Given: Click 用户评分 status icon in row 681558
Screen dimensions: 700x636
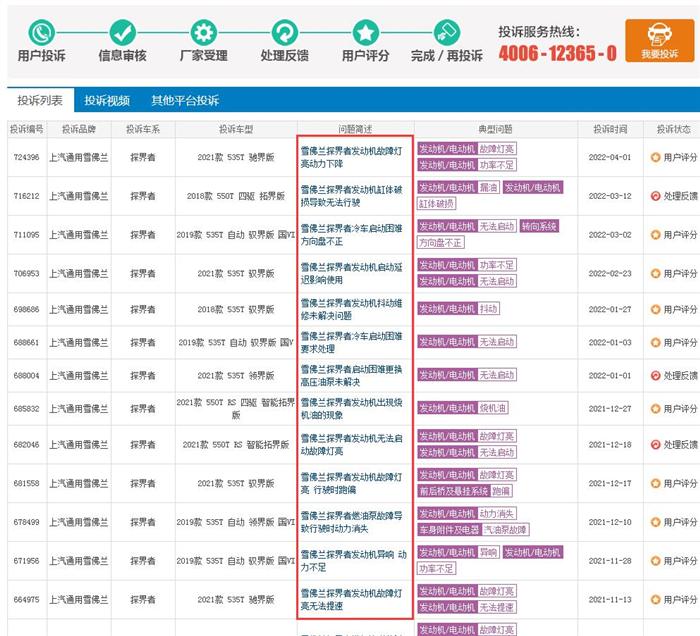Looking at the screenshot, I should coord(655,483).
